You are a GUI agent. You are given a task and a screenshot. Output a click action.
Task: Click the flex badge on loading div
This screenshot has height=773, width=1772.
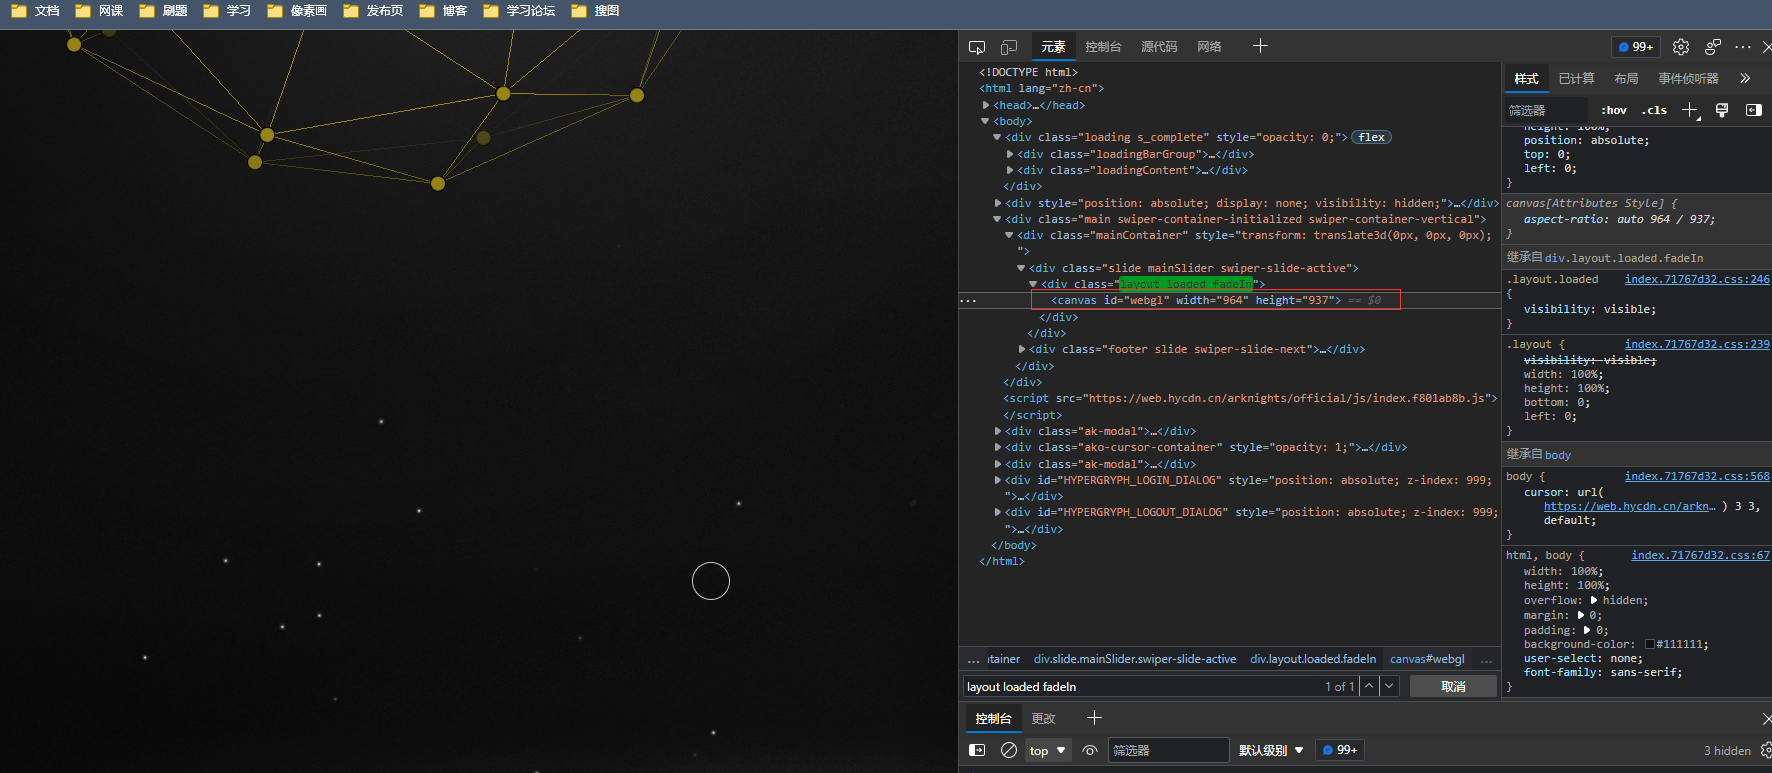click(1371, 137)
